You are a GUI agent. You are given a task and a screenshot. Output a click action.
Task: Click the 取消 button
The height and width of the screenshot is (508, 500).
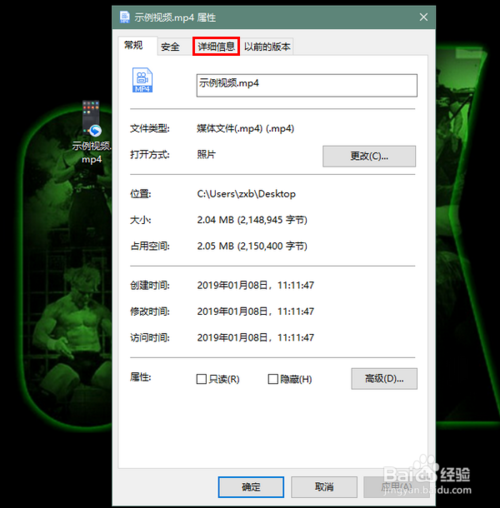pos(324,487)
